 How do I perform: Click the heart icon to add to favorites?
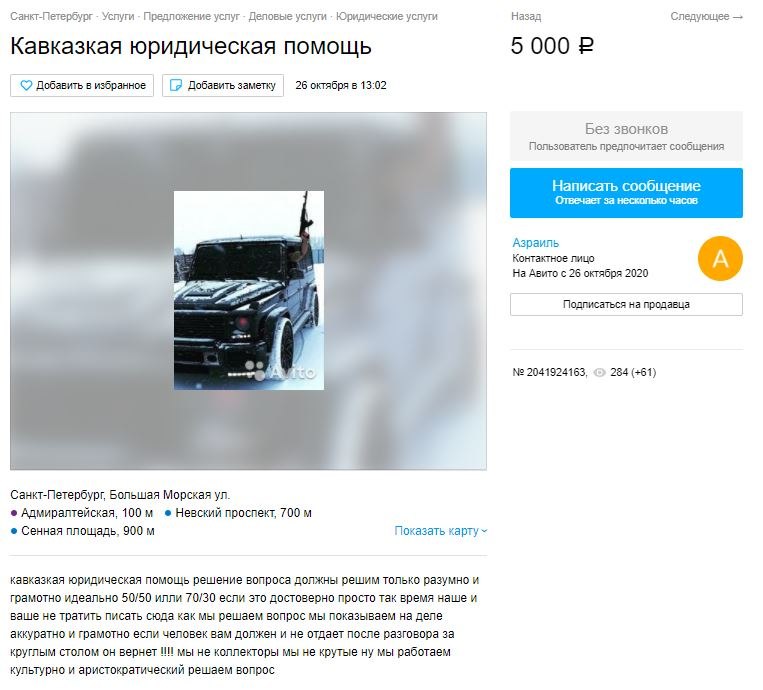point(26,86)
